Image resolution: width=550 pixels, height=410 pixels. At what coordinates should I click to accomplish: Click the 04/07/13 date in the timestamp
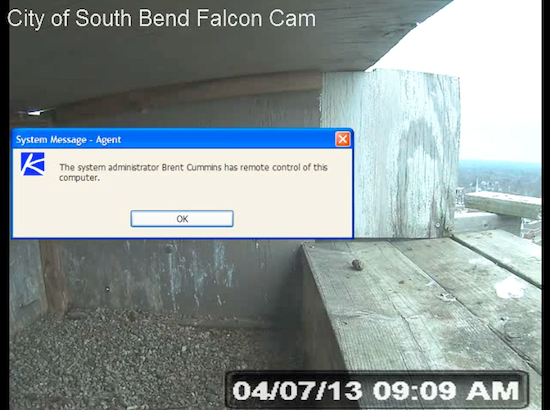coord(297,390)
